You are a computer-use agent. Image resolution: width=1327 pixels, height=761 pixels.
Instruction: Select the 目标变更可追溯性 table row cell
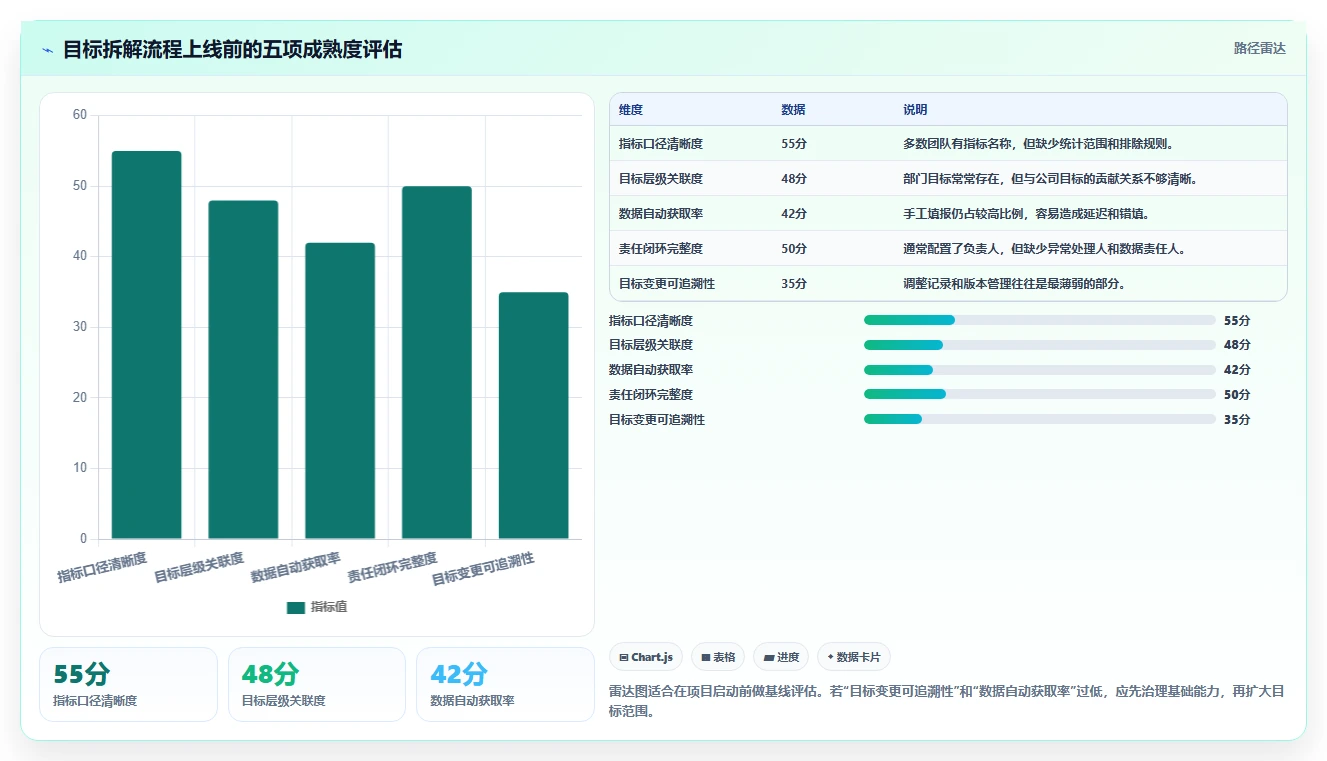[667, 284]
